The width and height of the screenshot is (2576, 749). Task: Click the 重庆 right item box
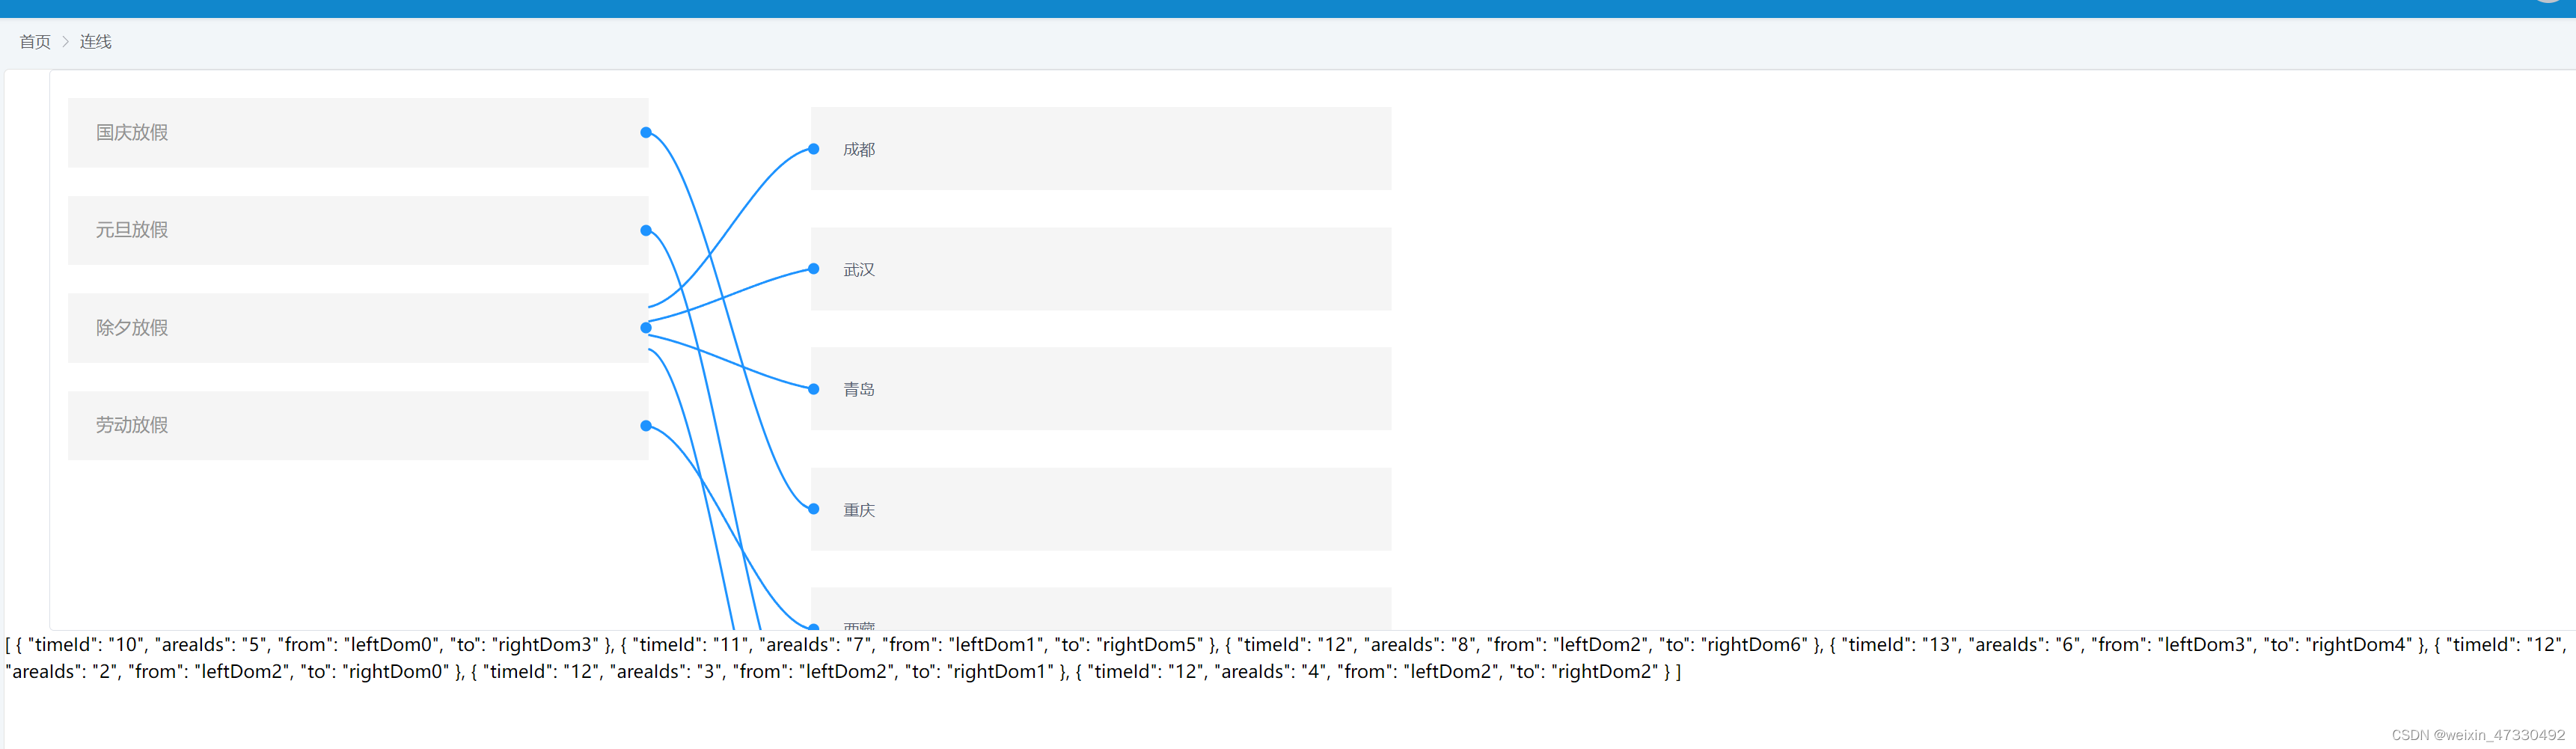pos(1101,509)
